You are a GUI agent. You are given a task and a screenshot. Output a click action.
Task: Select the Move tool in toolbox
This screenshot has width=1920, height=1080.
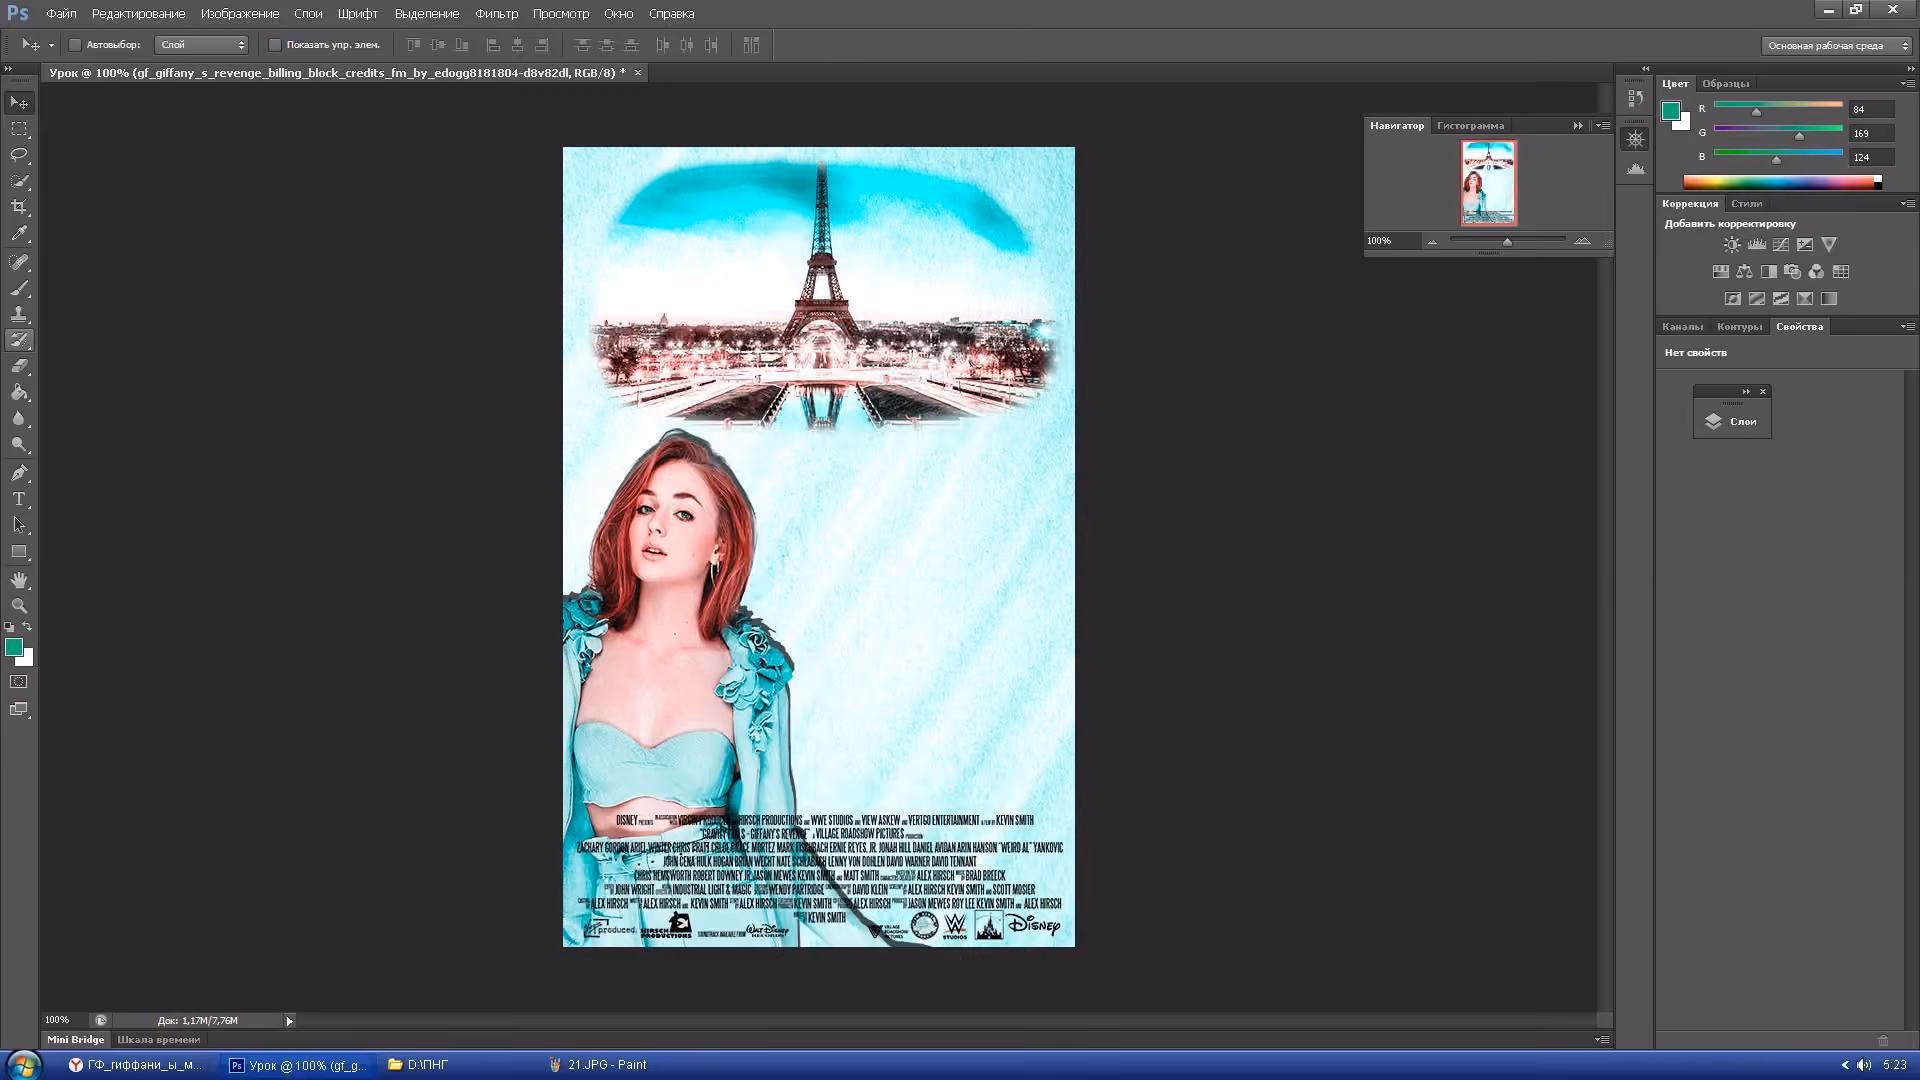coord(19,103)
